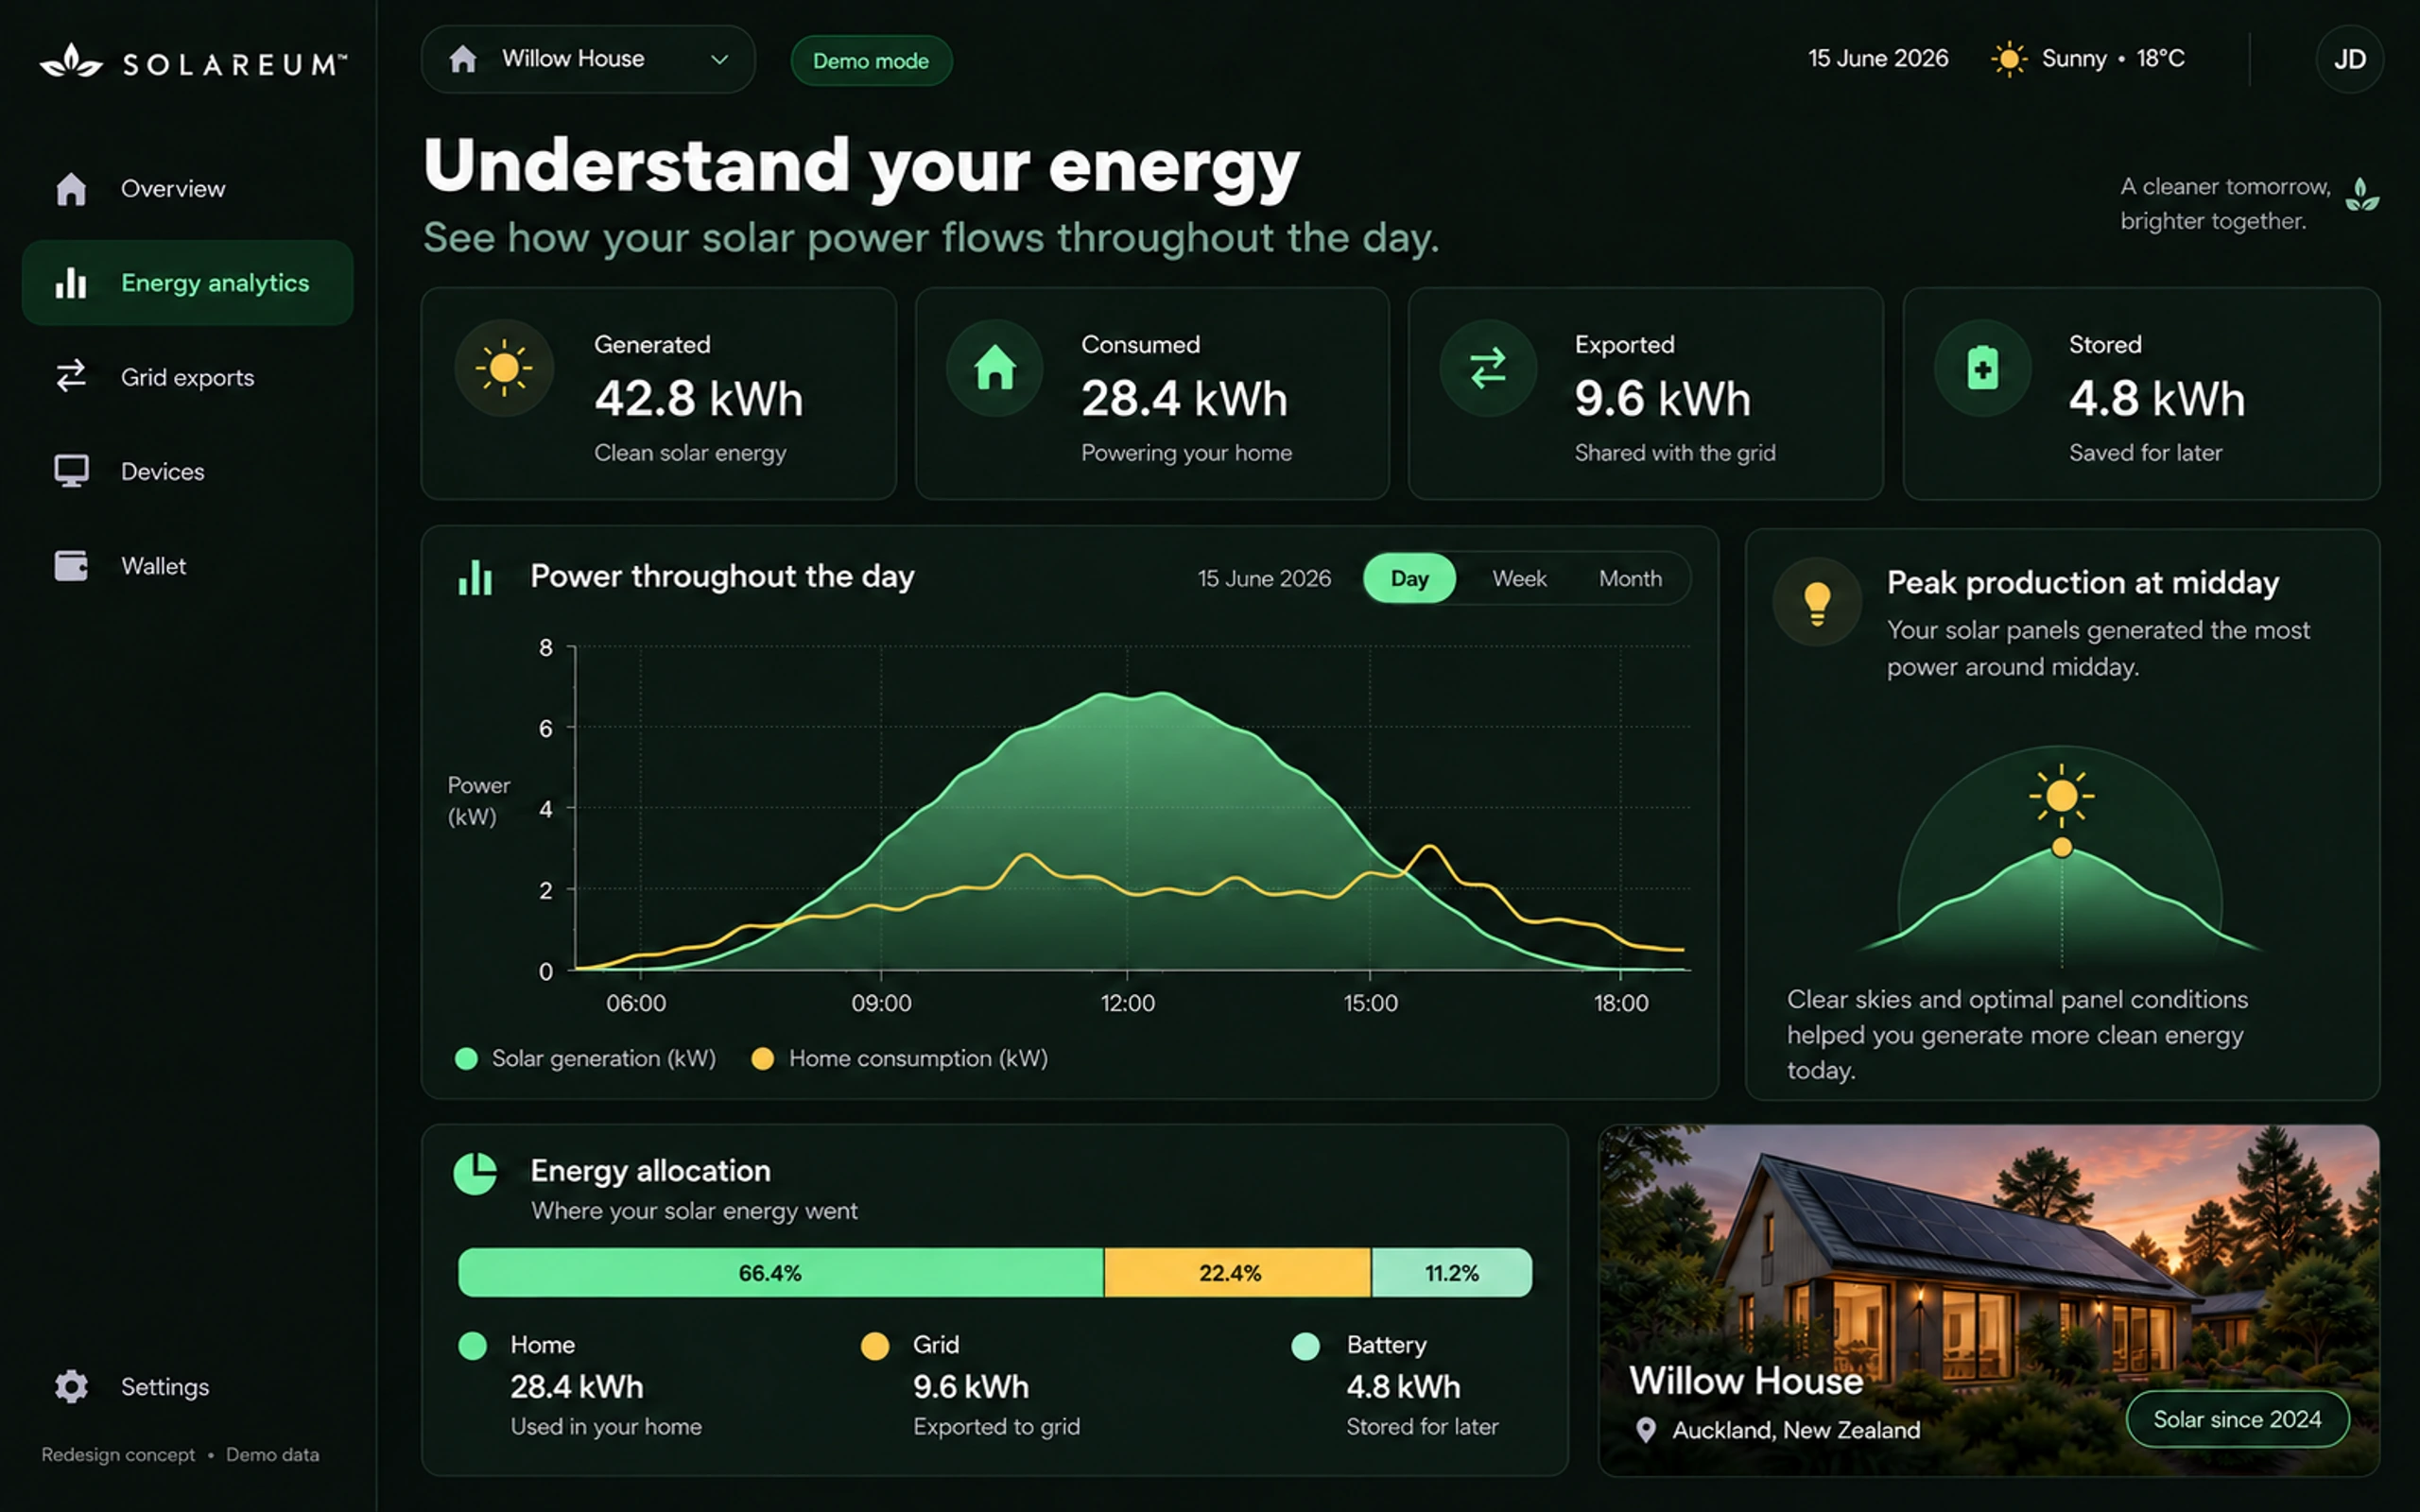Click the Devices monitor icon
The height and width of the screenshot is (1512, 2420).
pos(71,471)
